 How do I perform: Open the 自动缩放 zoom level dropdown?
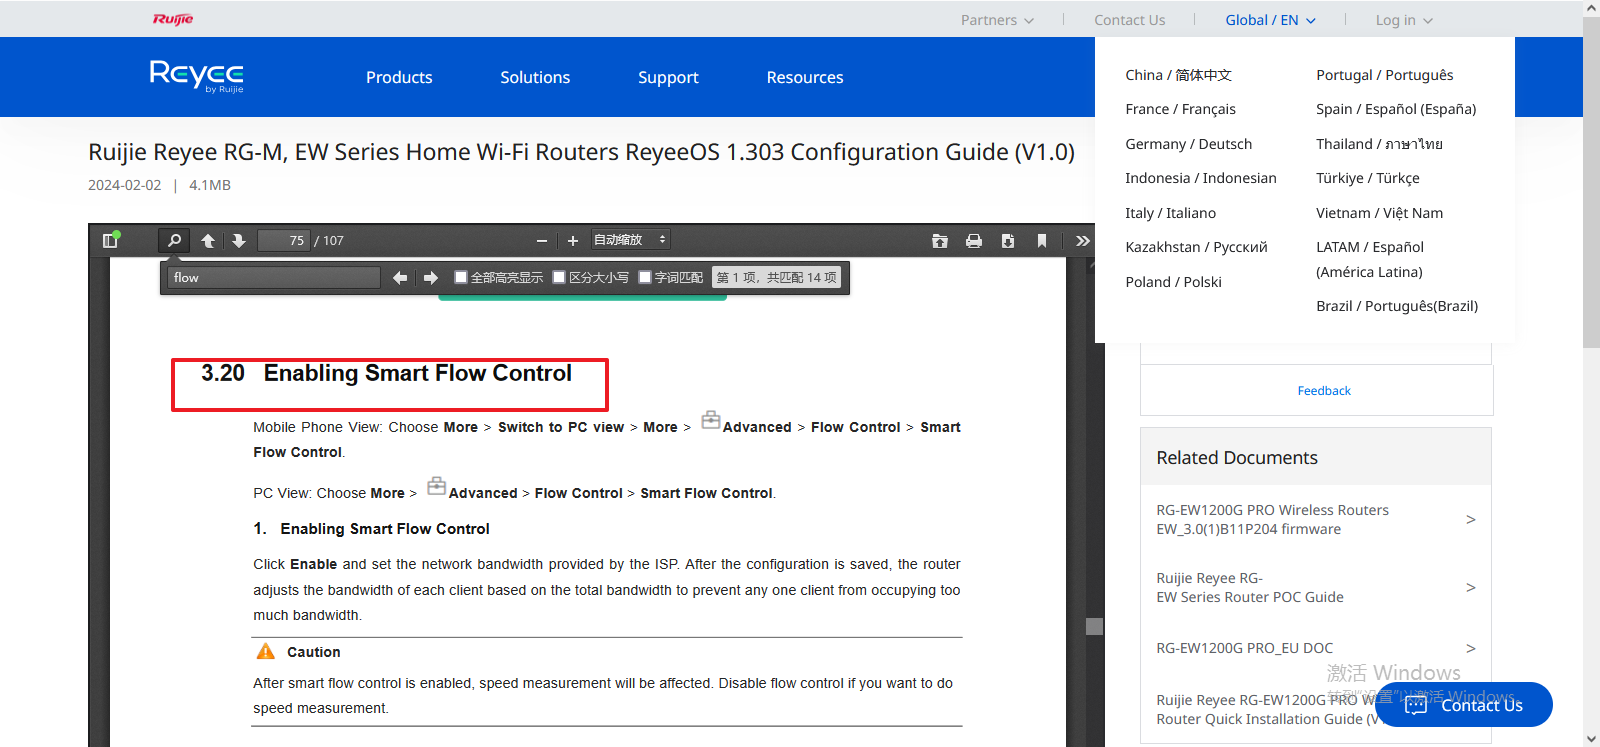pyautogui.click(x=629, y=240)
